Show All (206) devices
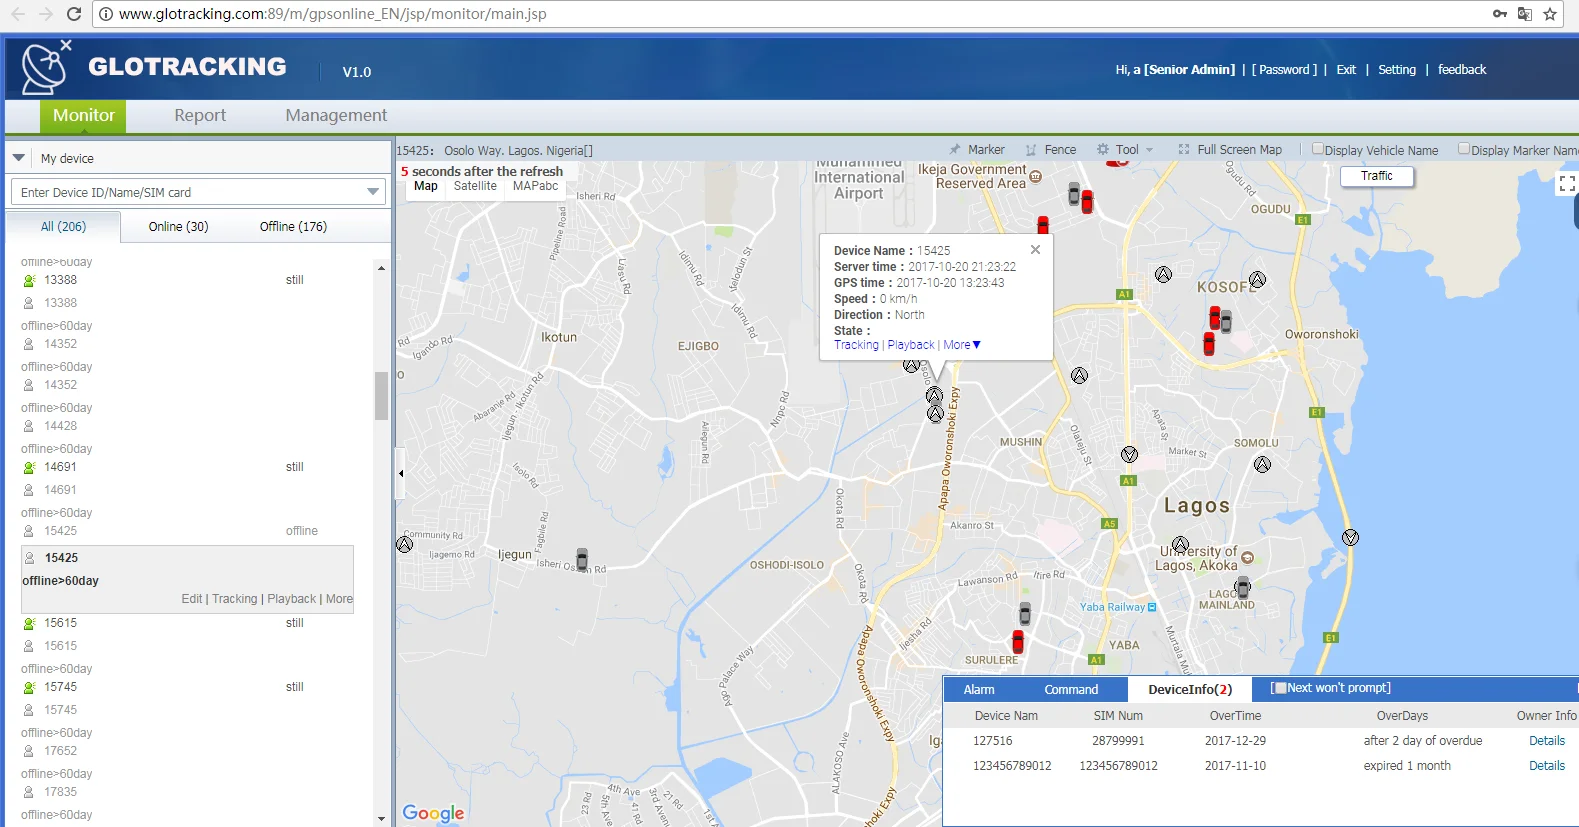 click(63, 227)
